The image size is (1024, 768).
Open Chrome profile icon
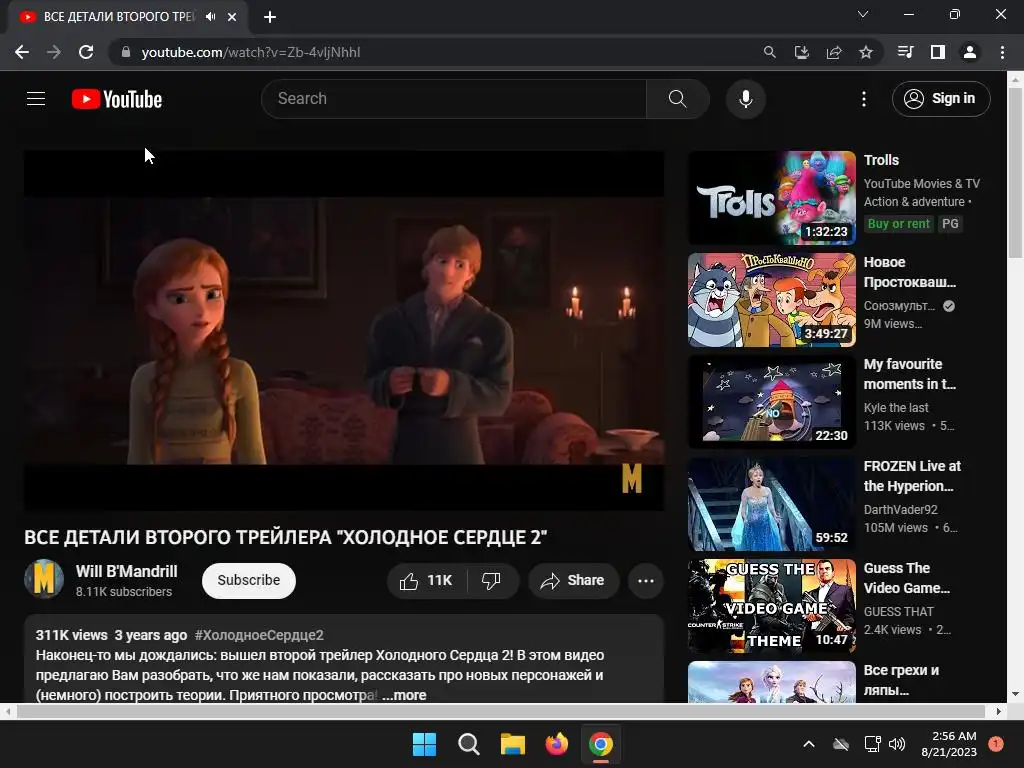[970, 52]
